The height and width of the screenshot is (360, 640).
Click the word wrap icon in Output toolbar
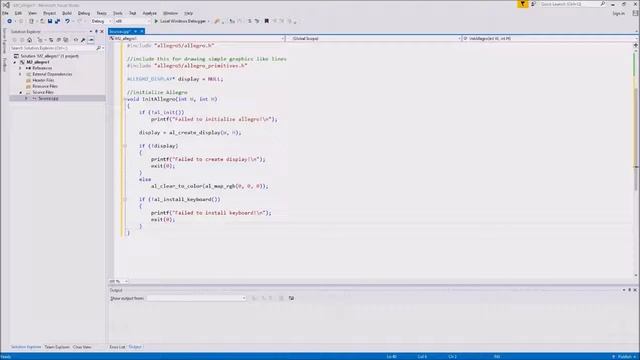click(291, 298)
